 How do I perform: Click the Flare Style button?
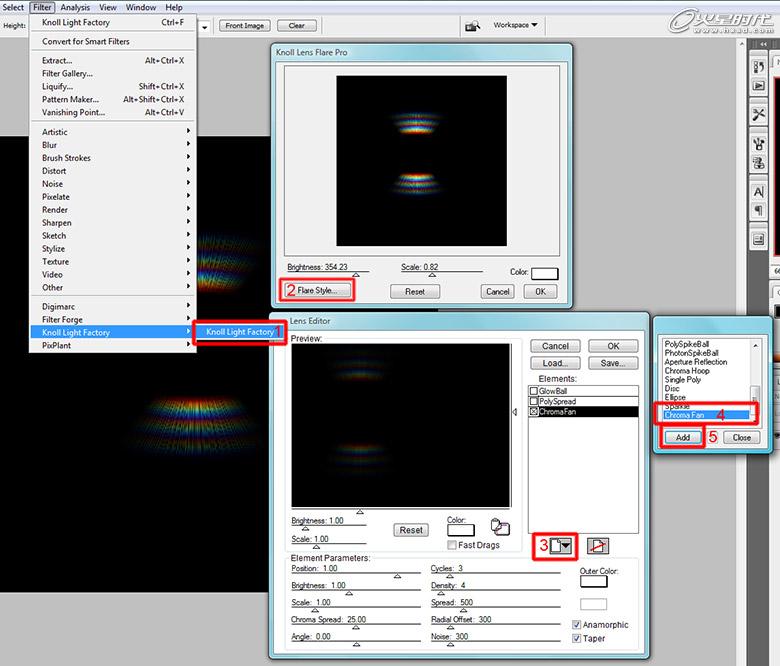coord(317,290)
